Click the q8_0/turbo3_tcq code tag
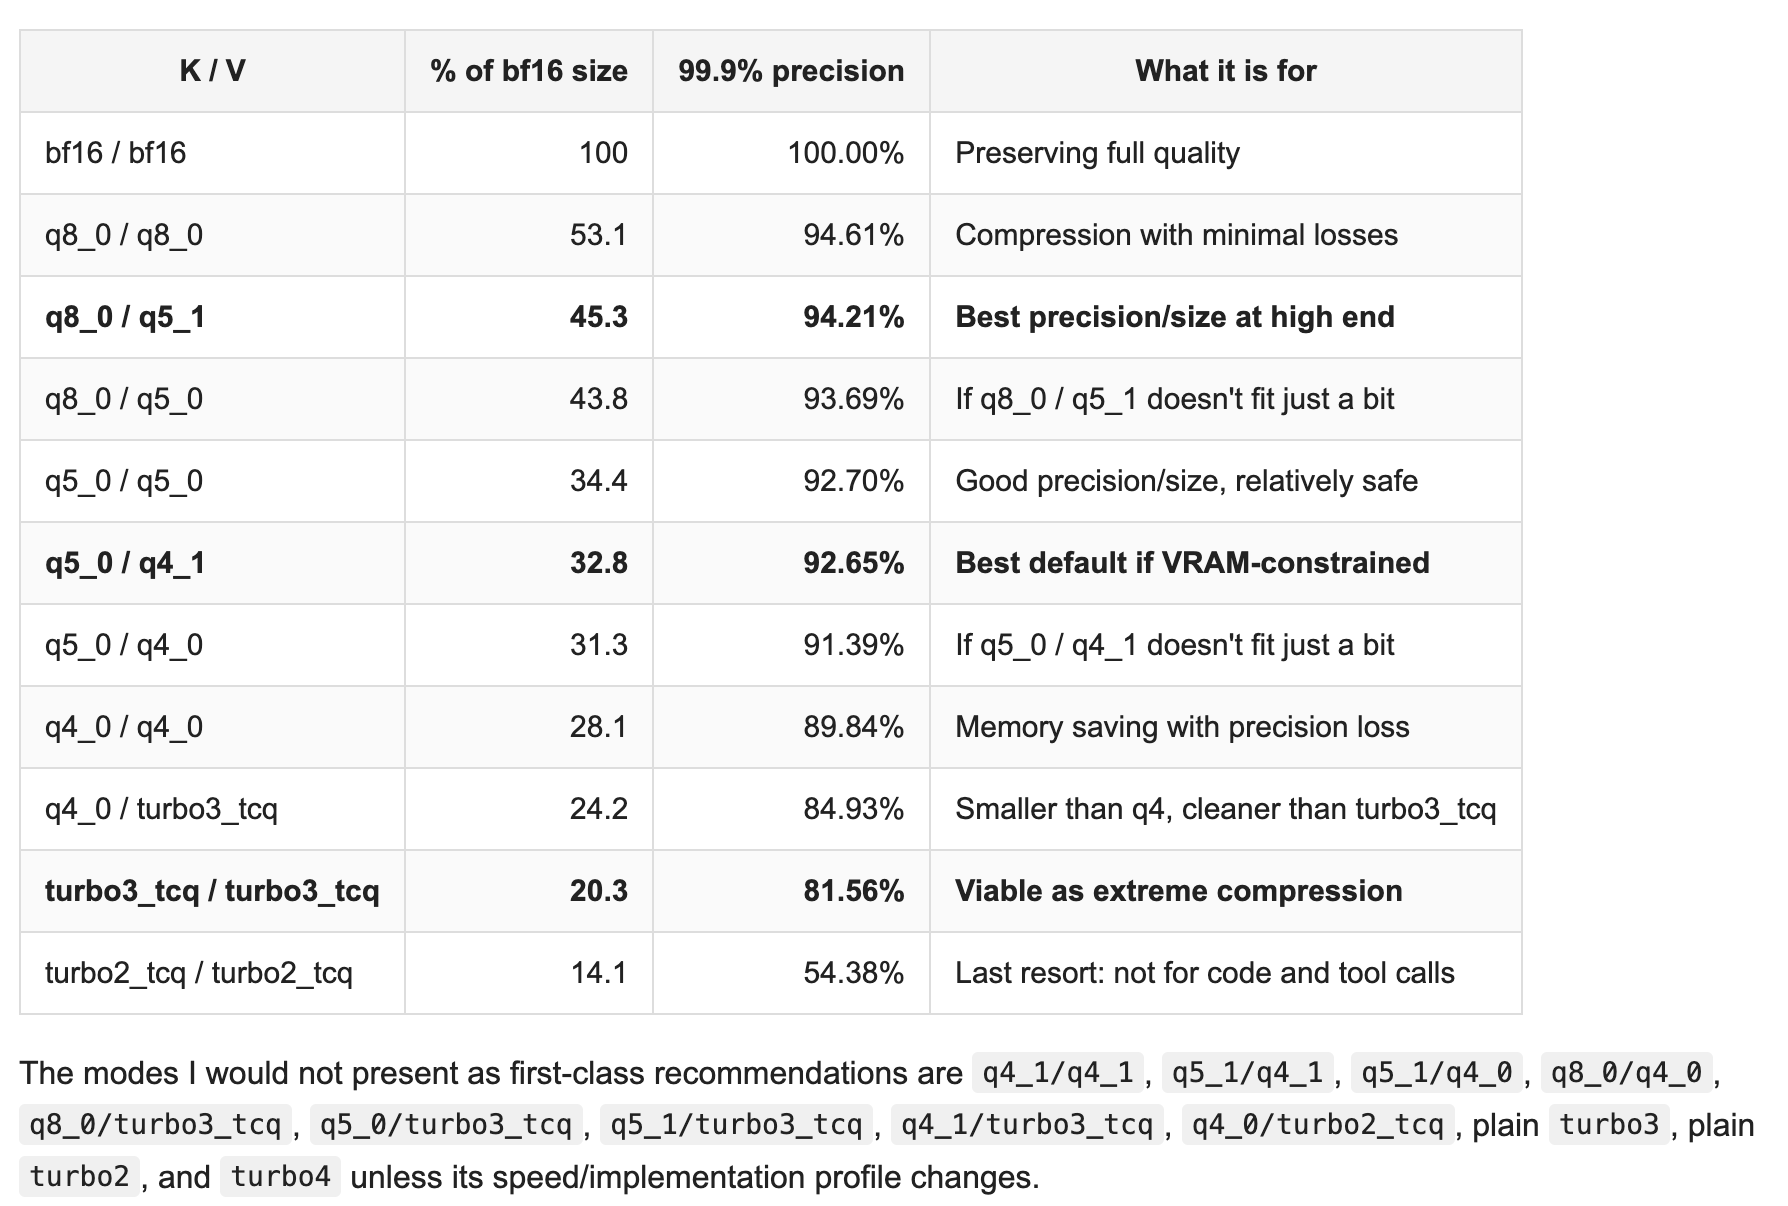Screen dimensions: 1788x1206 coord(156,1125)
